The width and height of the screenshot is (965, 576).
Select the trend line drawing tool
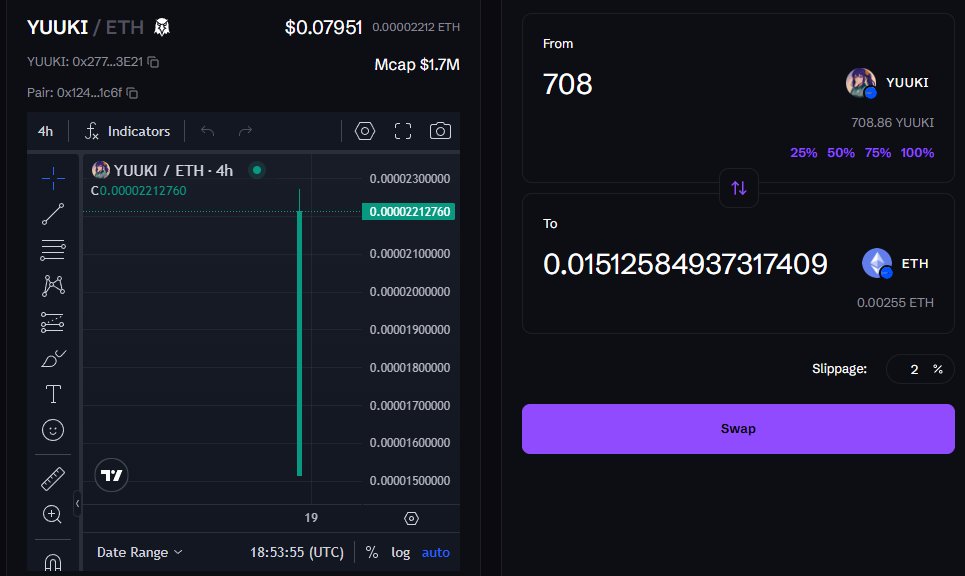53,214
